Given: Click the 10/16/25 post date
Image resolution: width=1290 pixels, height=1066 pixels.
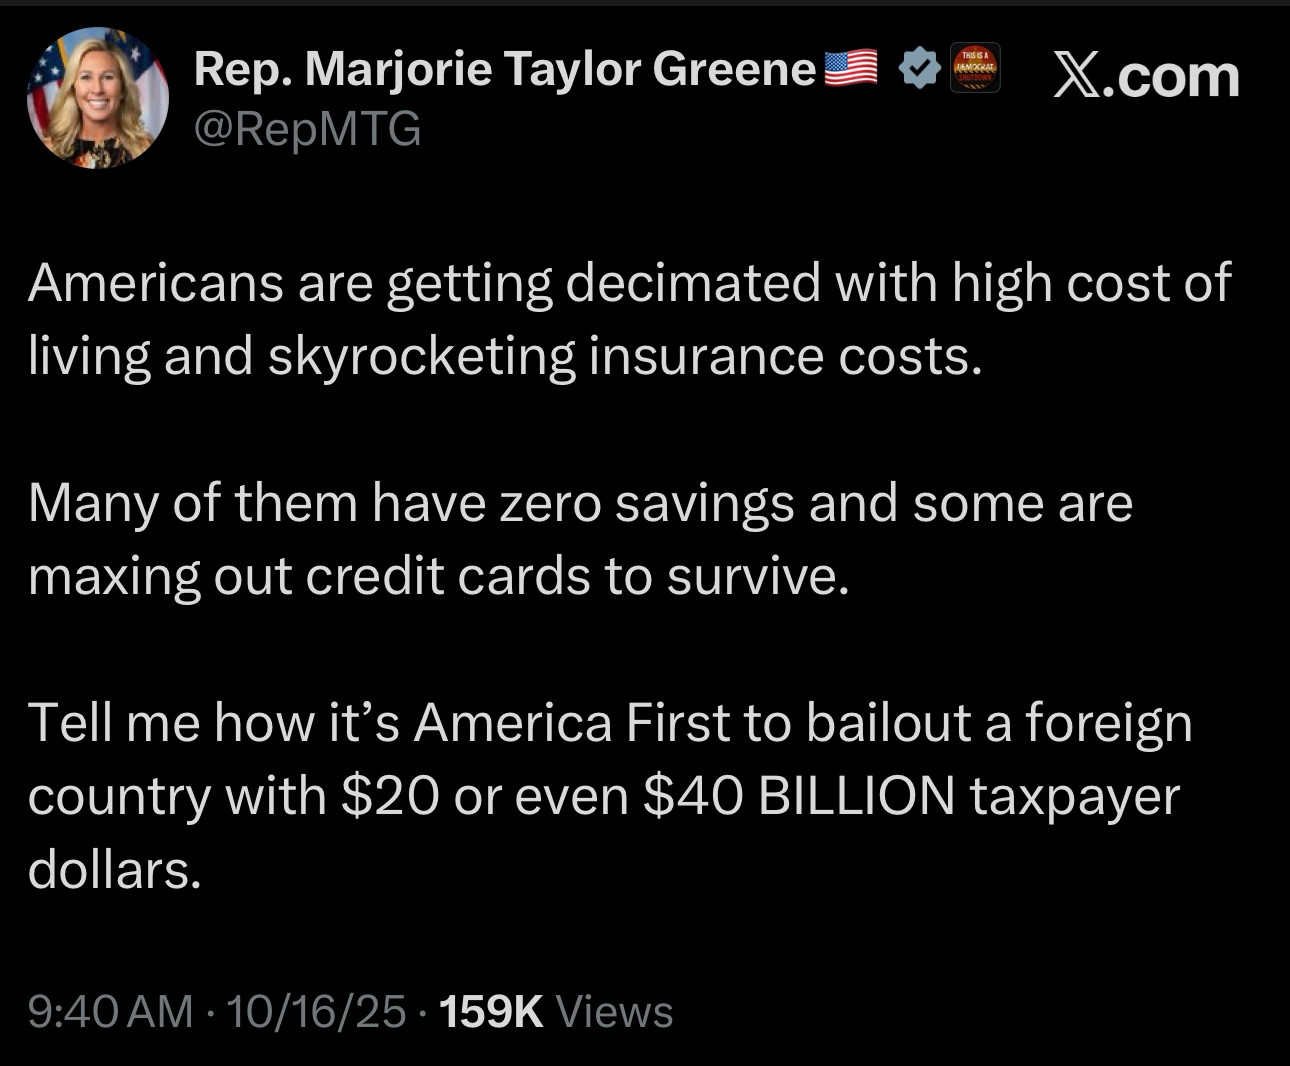Looking at the screenshot, I should tap(317, 1011).
